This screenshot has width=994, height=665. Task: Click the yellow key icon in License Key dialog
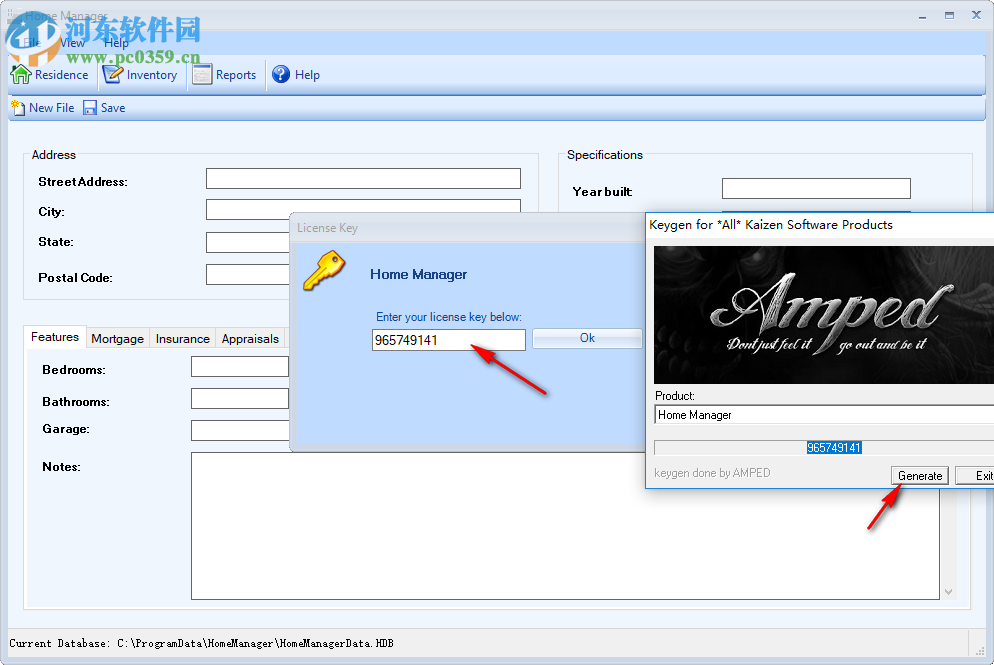324,270
